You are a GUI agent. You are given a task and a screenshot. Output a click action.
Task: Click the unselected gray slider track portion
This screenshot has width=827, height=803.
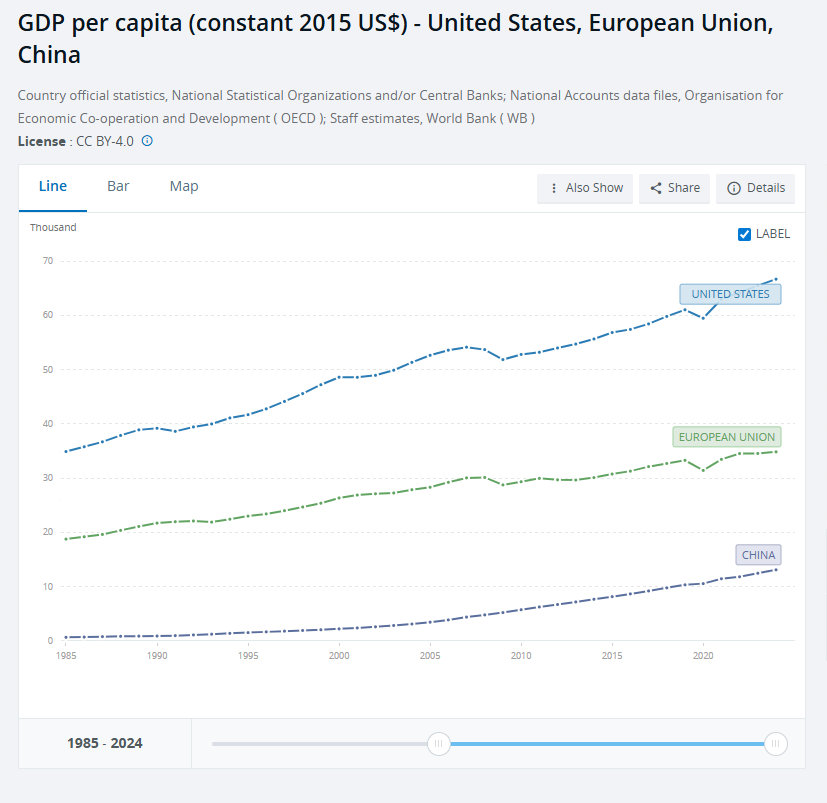[320, 744]
